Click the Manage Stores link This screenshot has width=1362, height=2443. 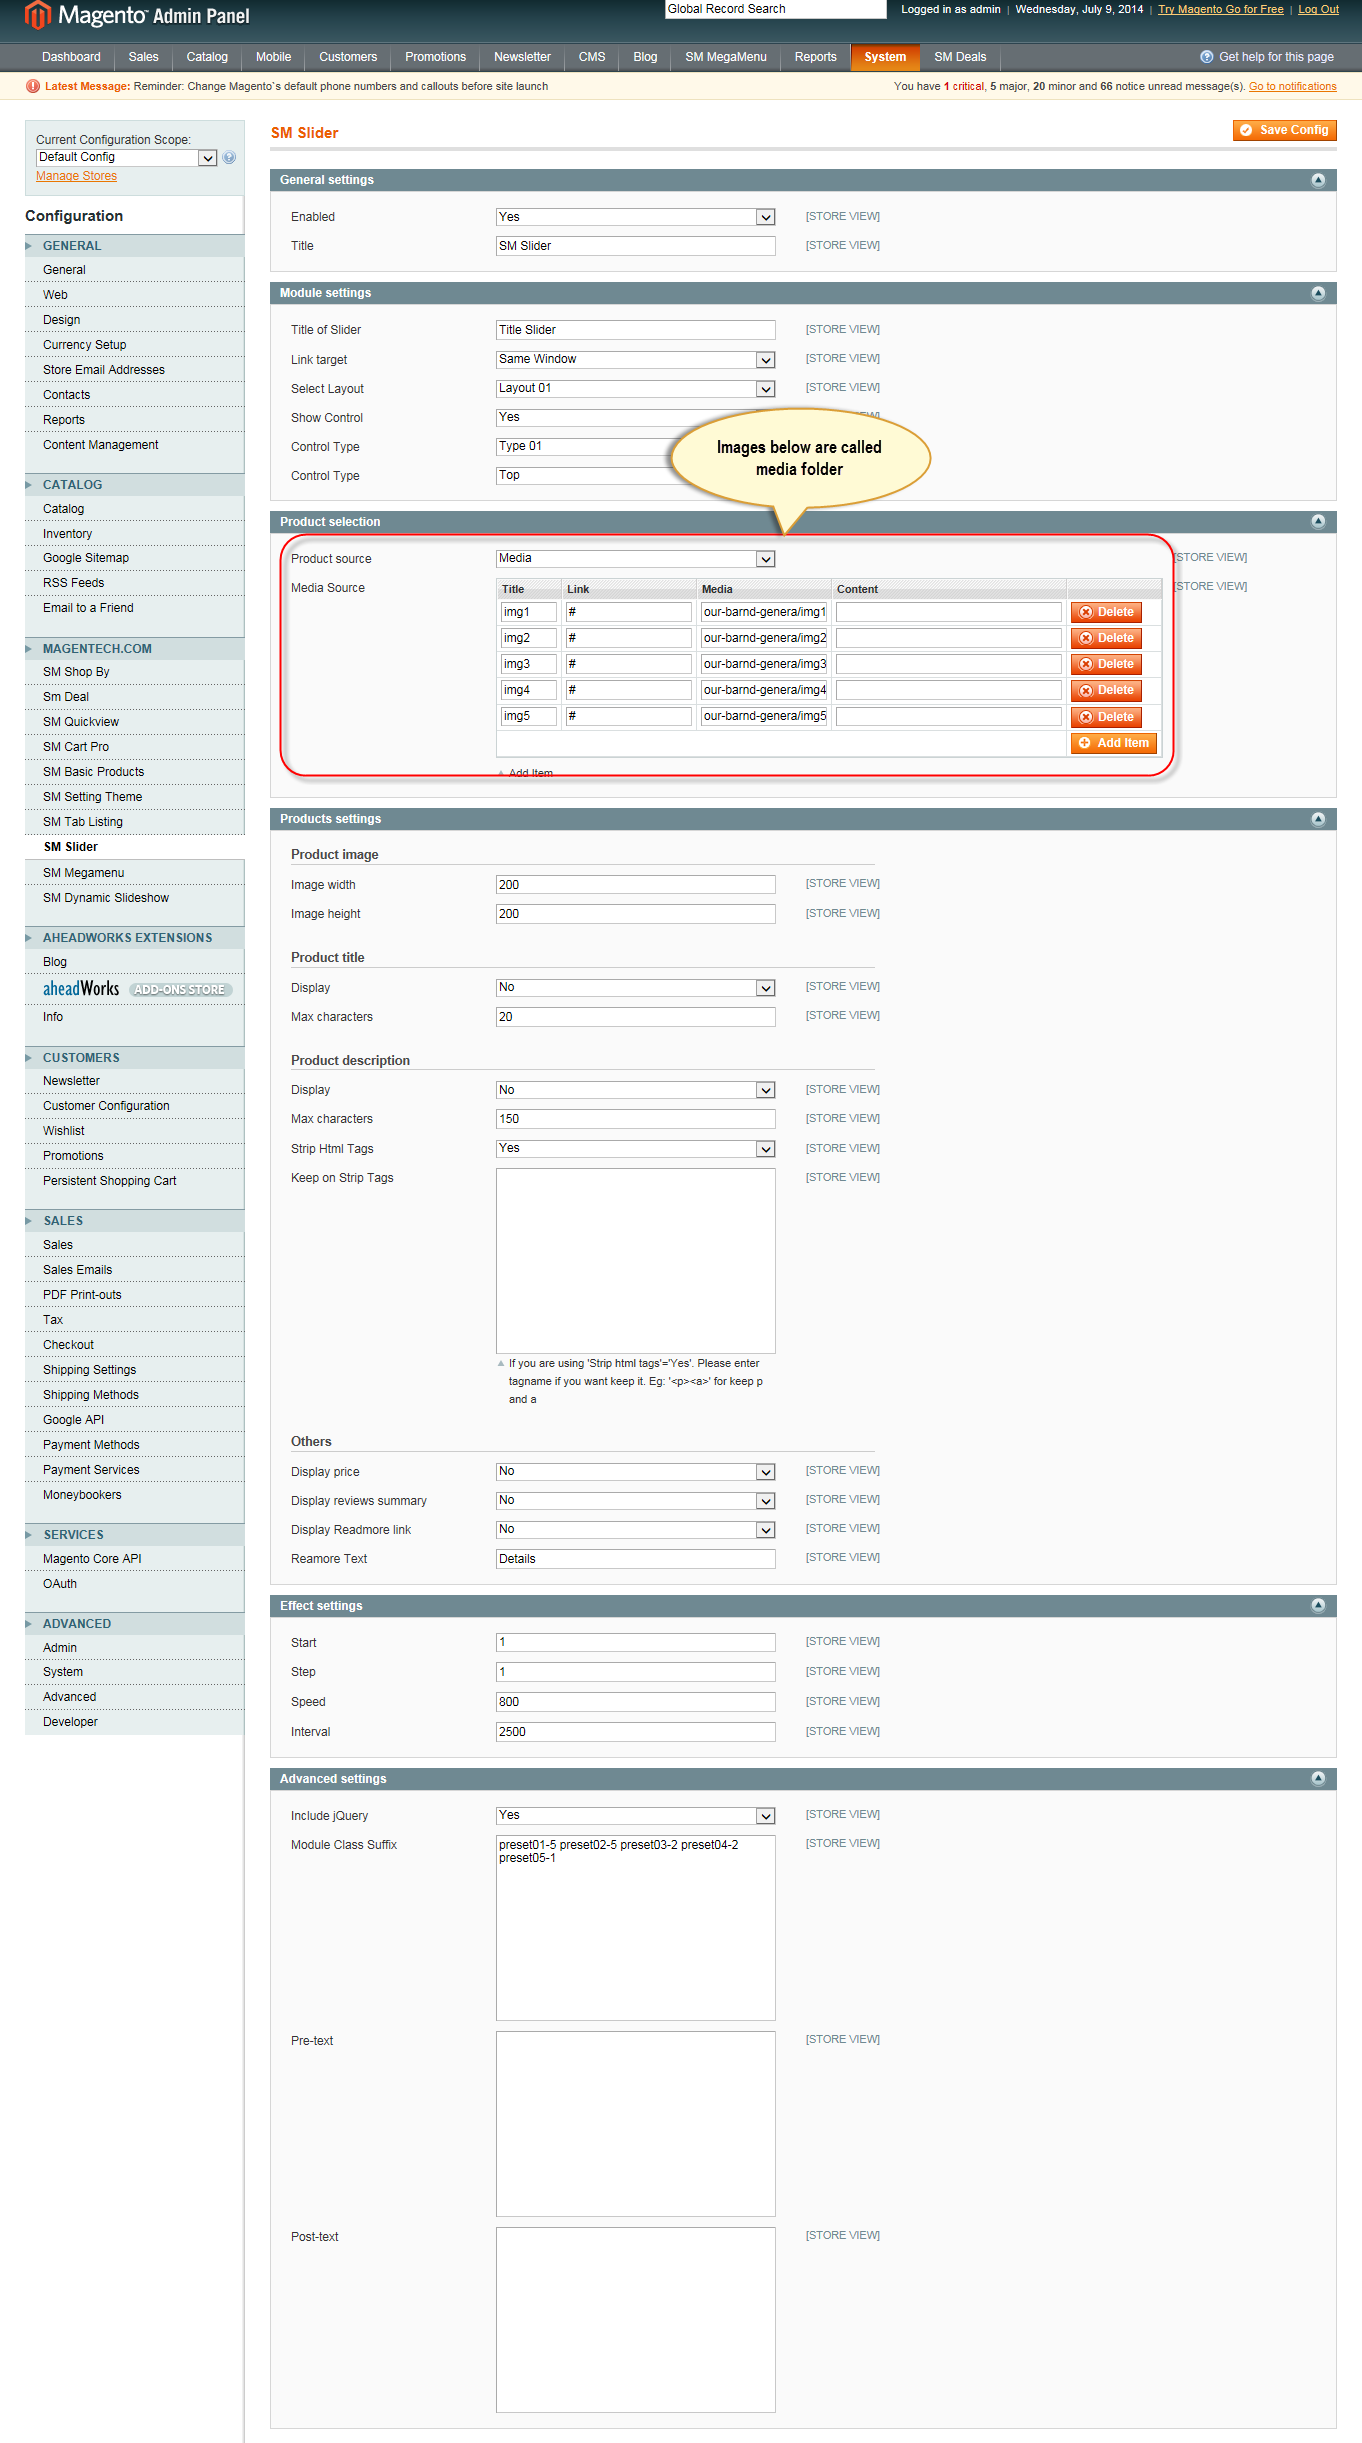76,176
